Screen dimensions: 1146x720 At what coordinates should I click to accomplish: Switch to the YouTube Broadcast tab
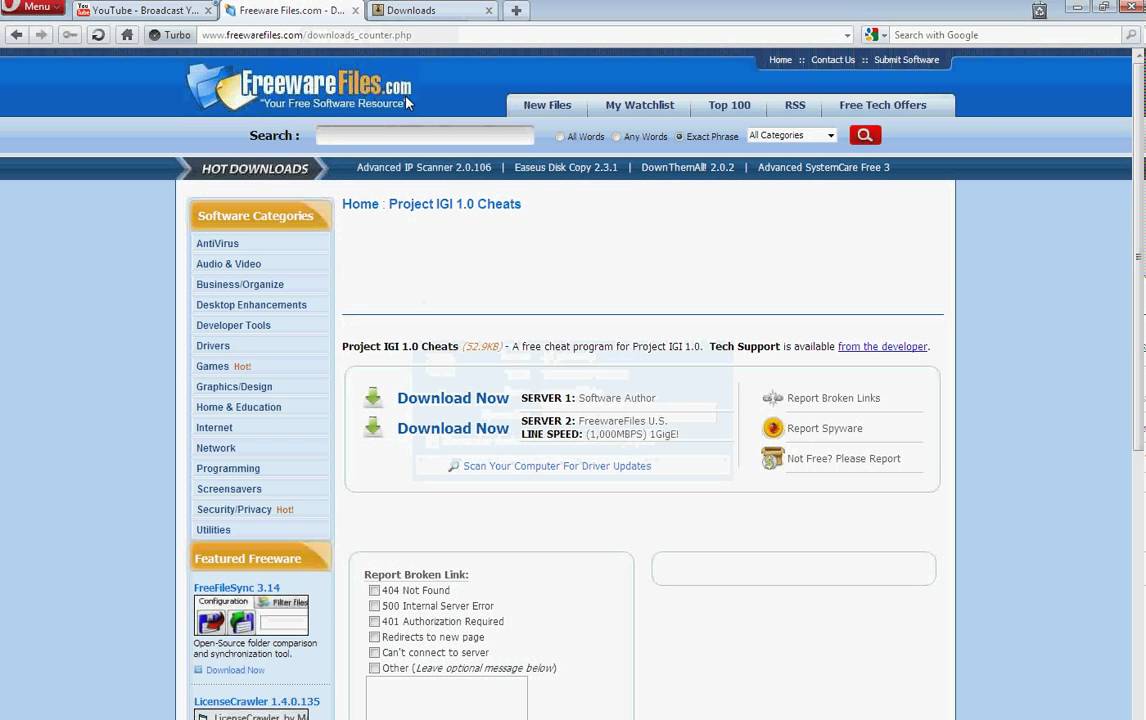(144, 10)
